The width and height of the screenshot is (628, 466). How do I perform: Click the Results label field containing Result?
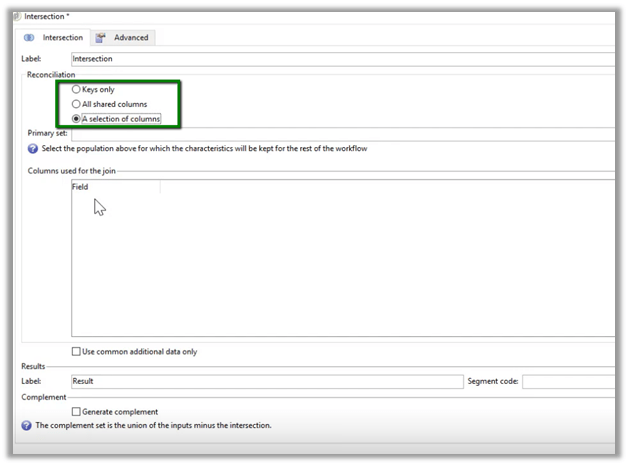(x=266, y=381)
